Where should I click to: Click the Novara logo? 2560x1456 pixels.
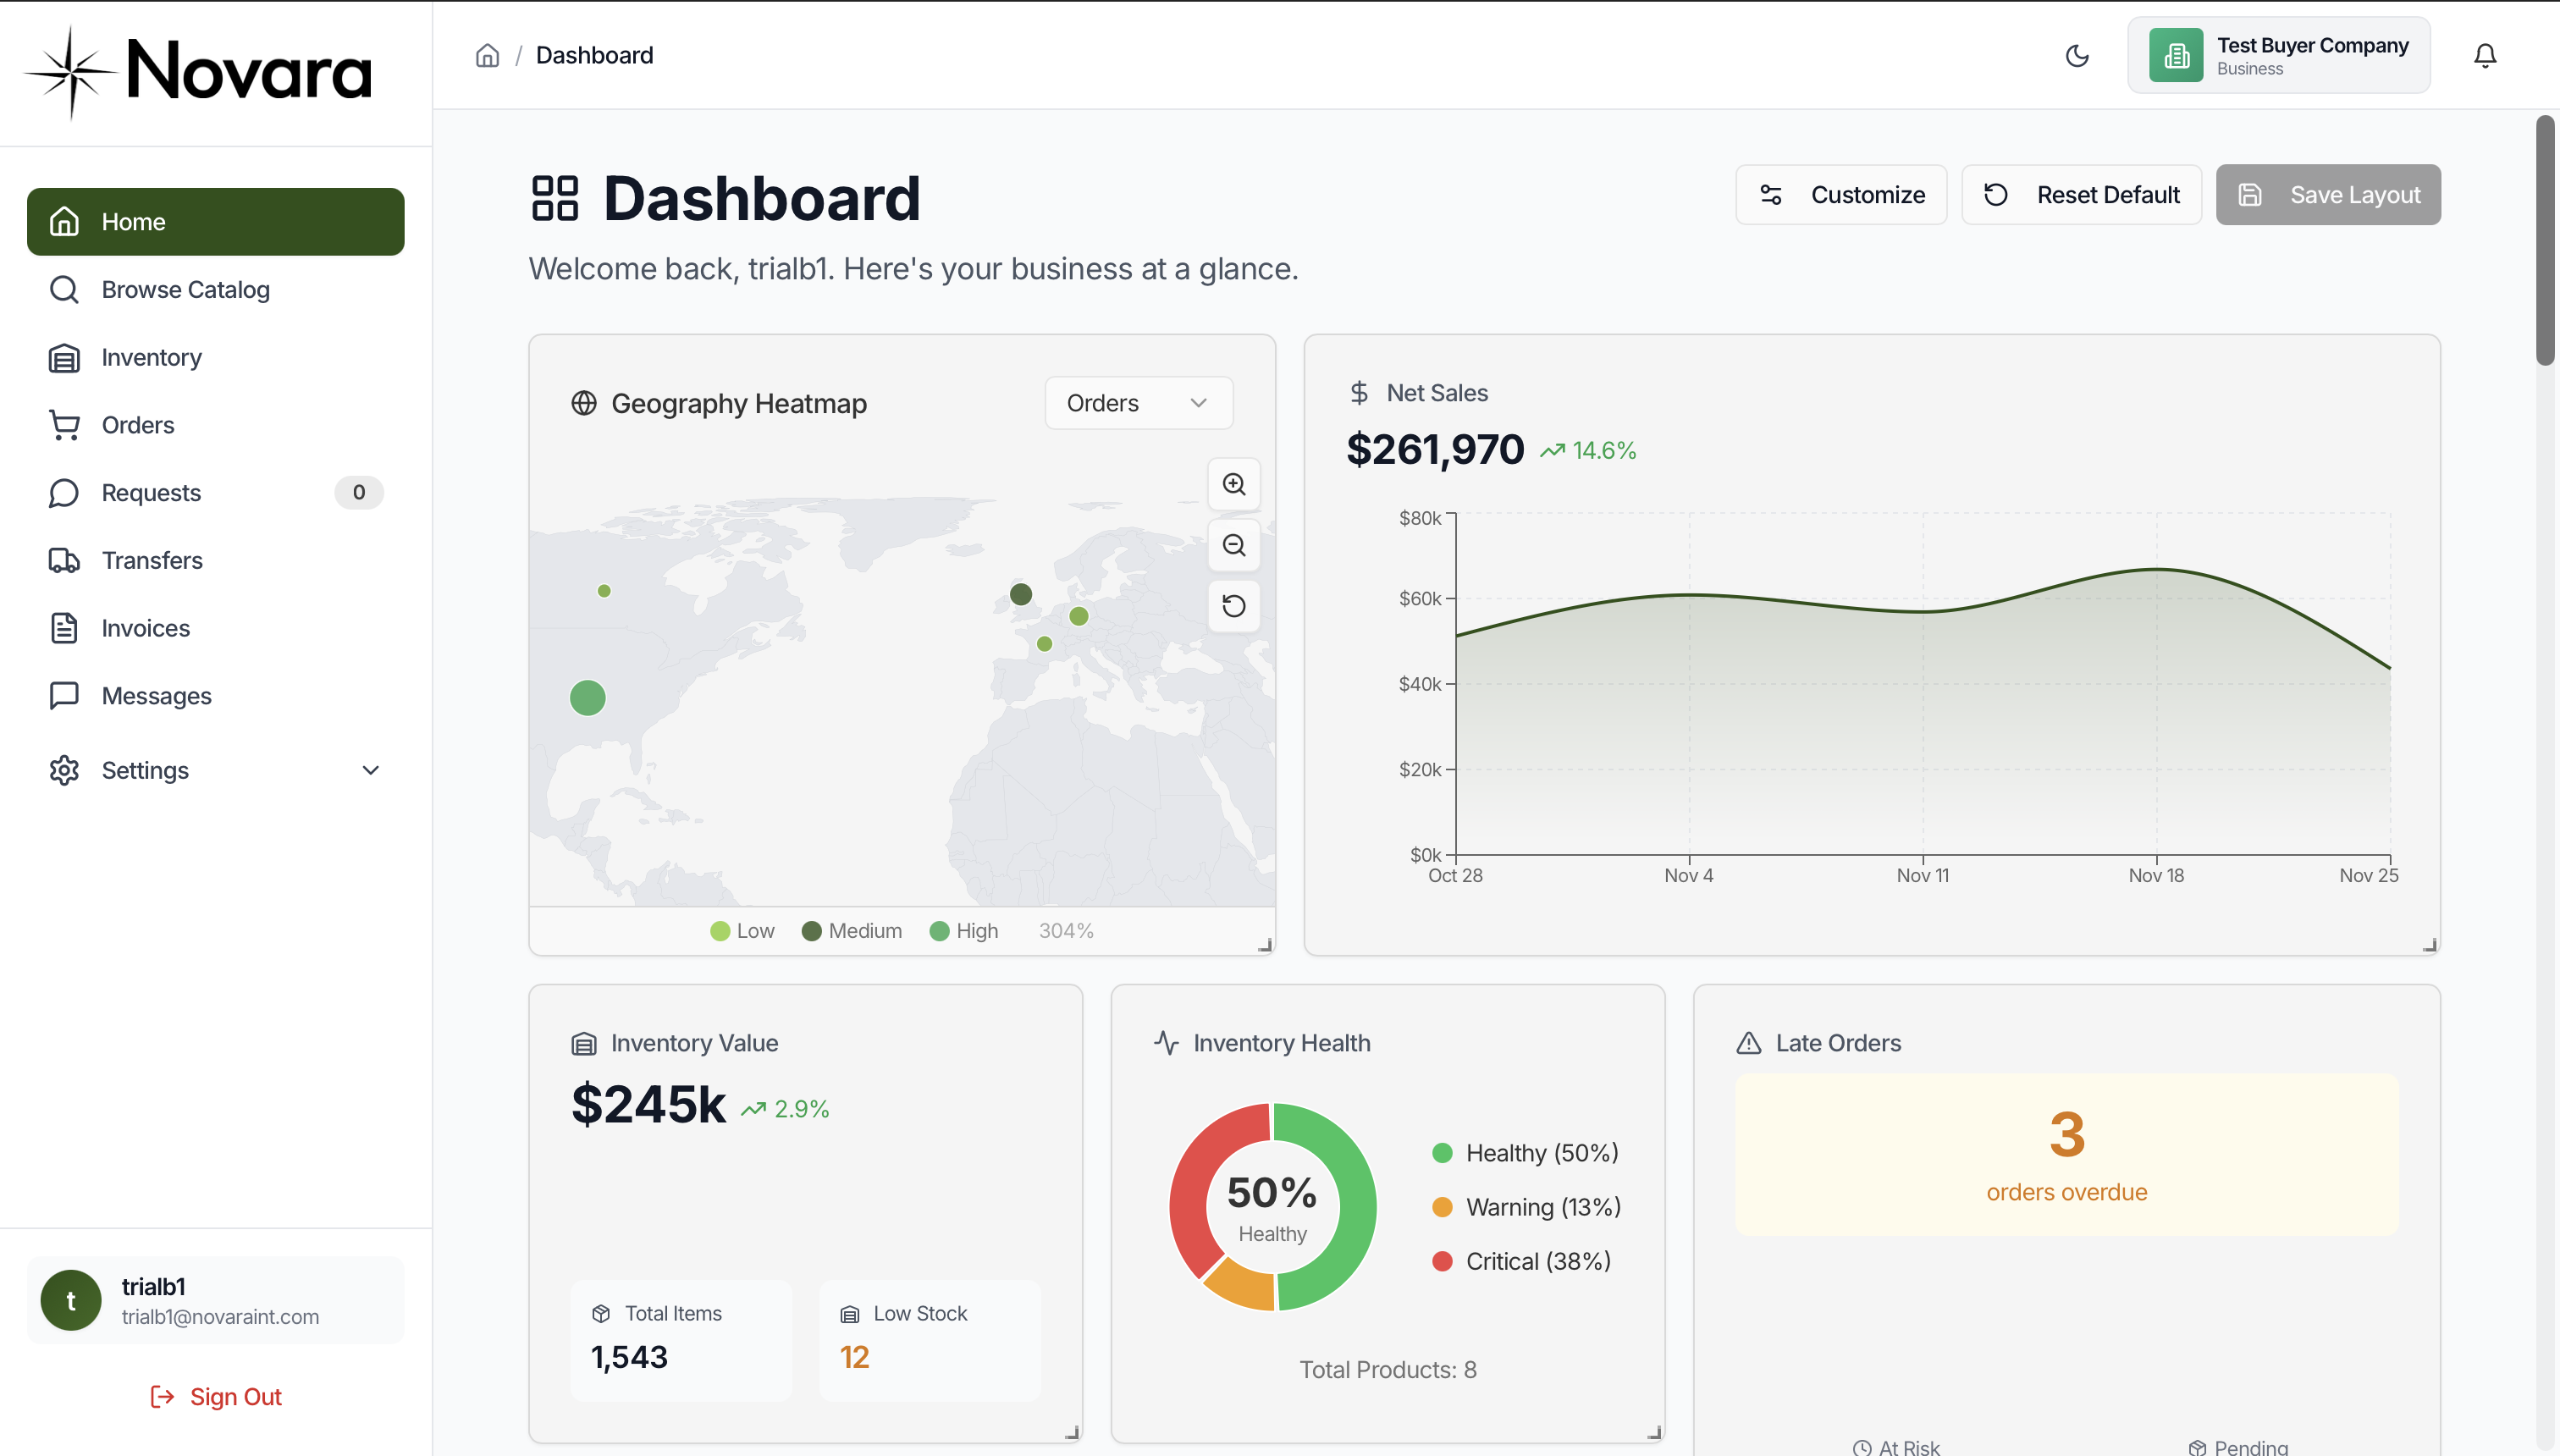click(198, 72)
